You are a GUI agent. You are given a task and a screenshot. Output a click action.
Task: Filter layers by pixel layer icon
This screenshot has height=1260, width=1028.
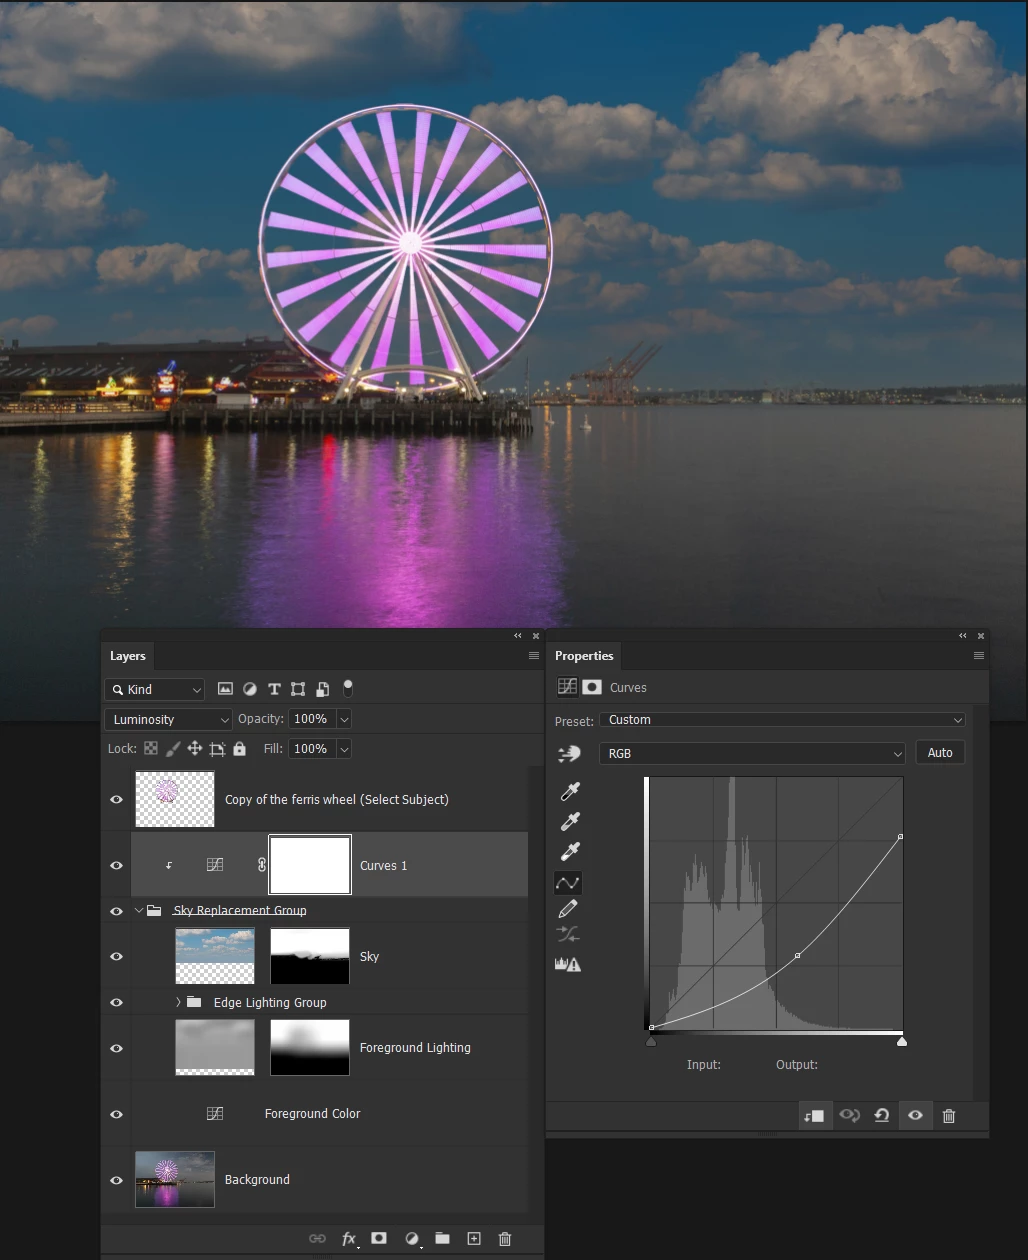coord(225,689)
